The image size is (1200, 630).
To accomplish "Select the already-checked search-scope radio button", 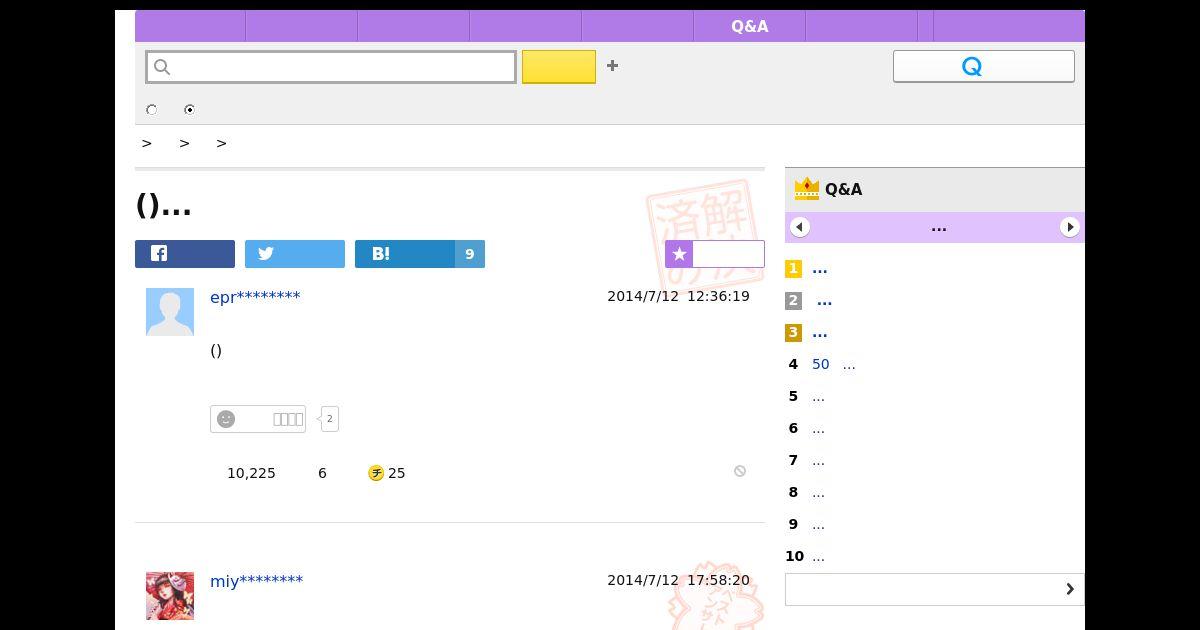I will (189, 110).
